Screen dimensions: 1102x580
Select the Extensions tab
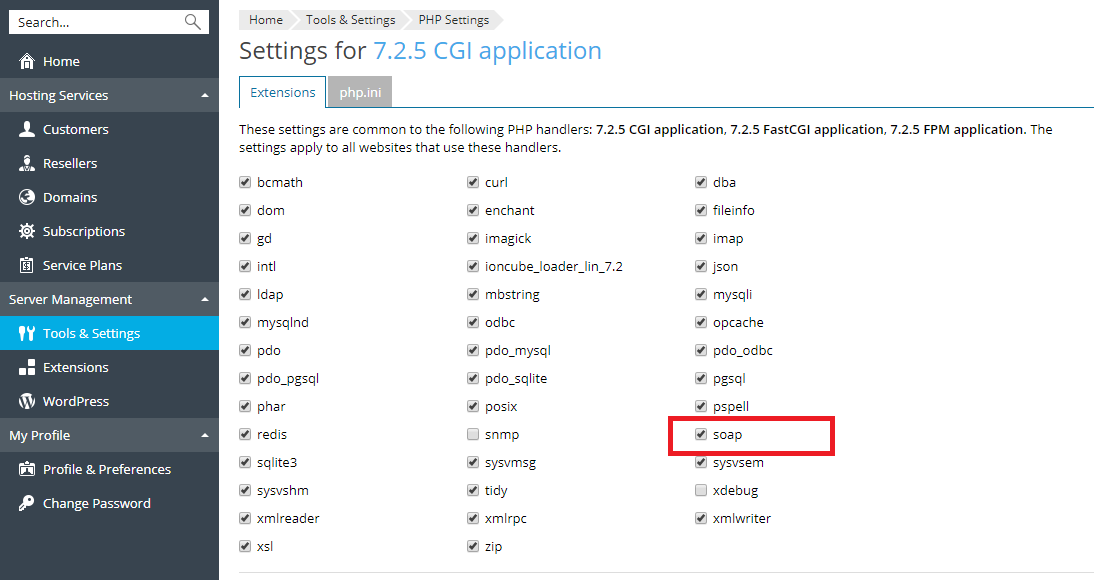282,92
